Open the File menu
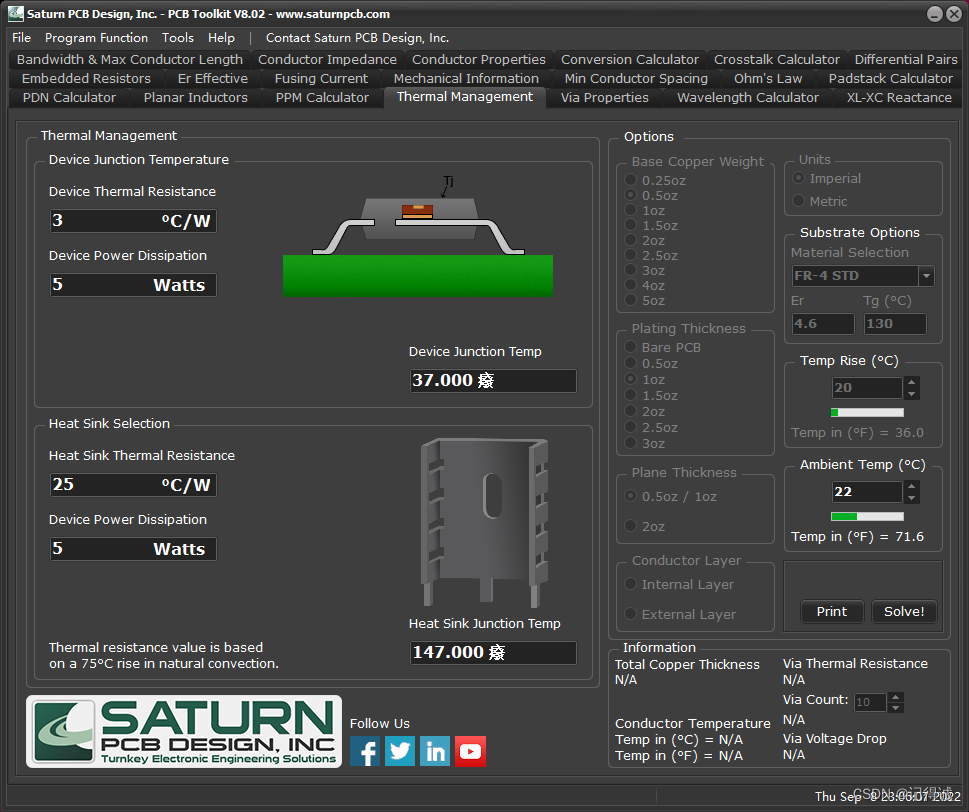Viewport: 969px width, 812px height. [21, 38]
